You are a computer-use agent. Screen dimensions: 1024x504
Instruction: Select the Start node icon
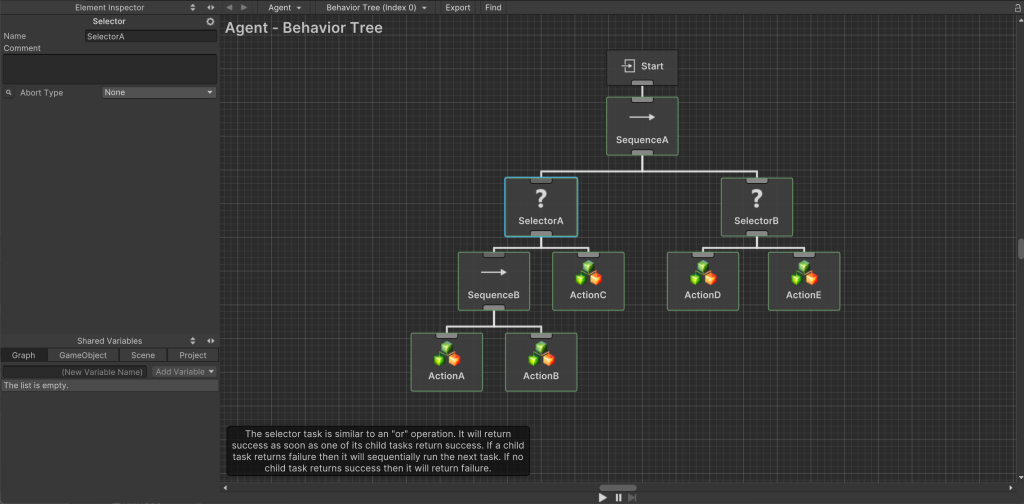629,66
